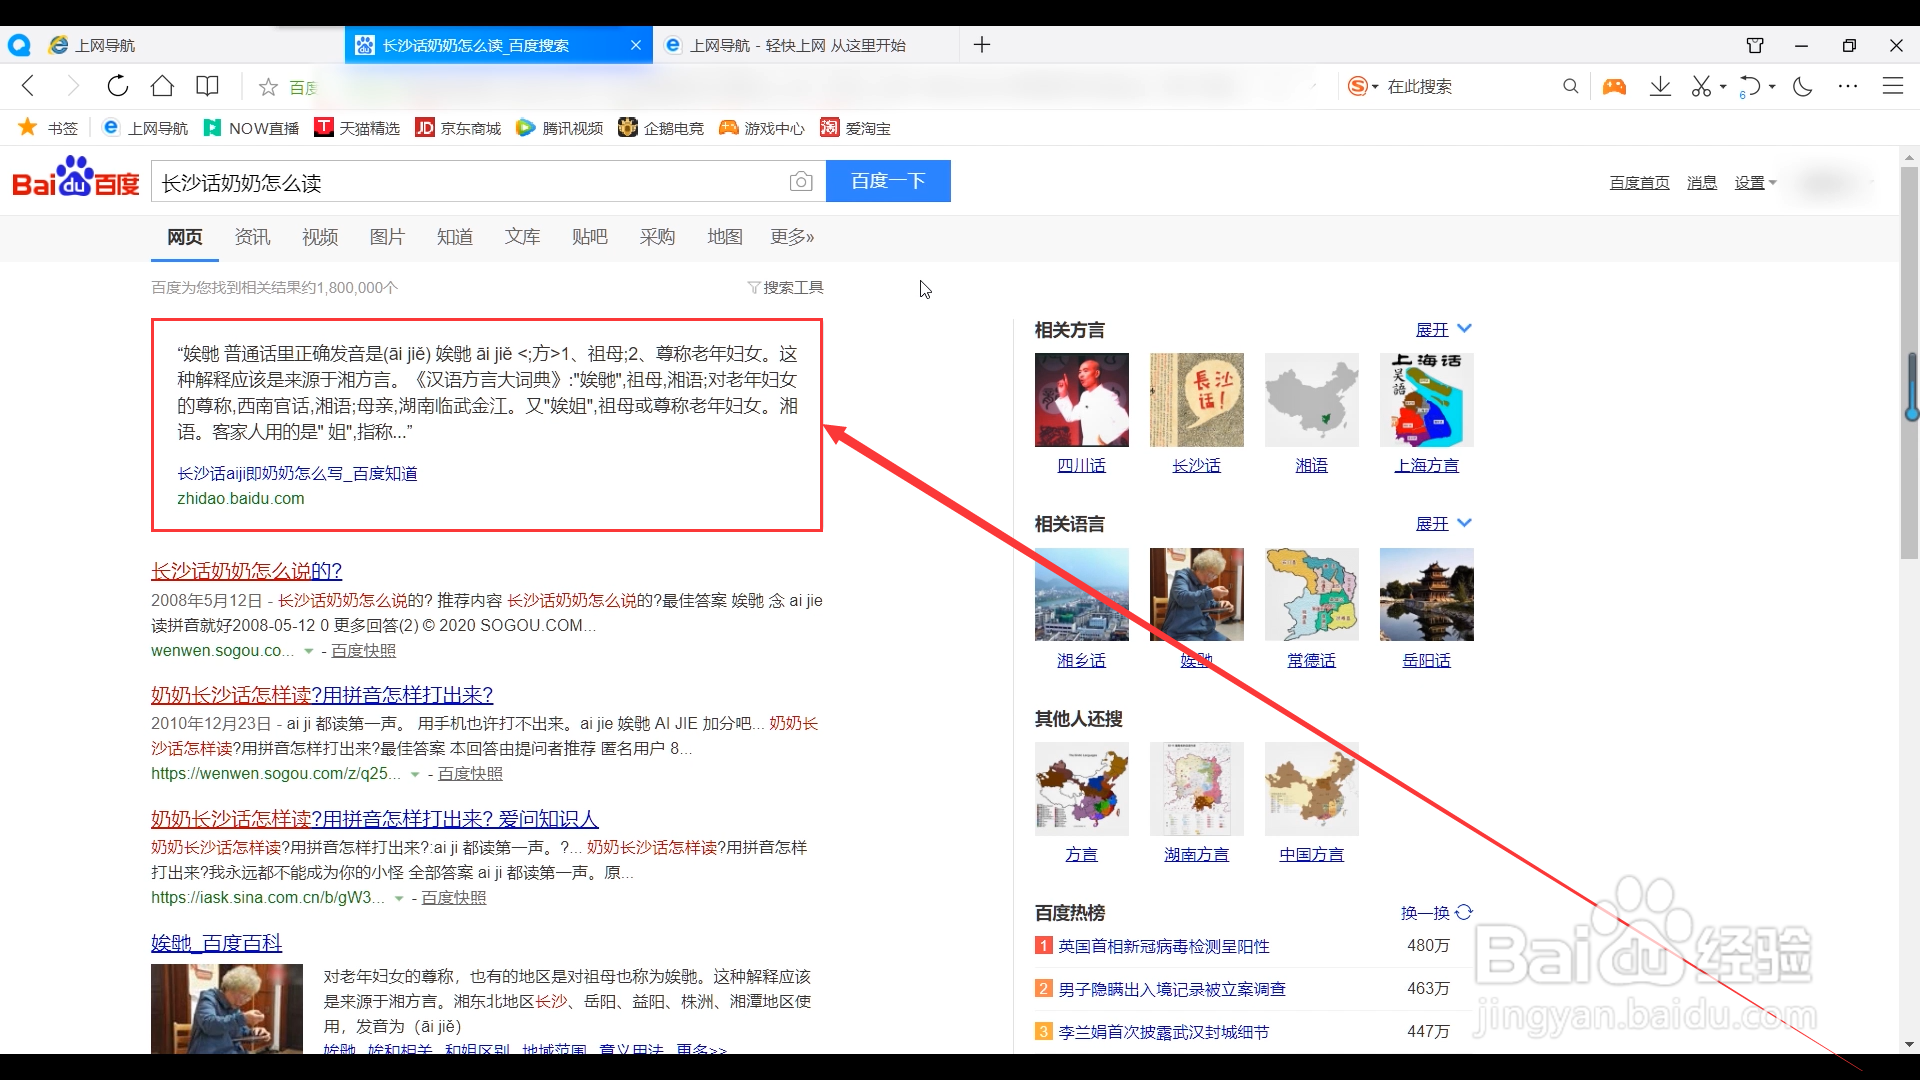1920x1080 pixels.
Task: Open the game controller icon
Action: [x=1614, y=87]
